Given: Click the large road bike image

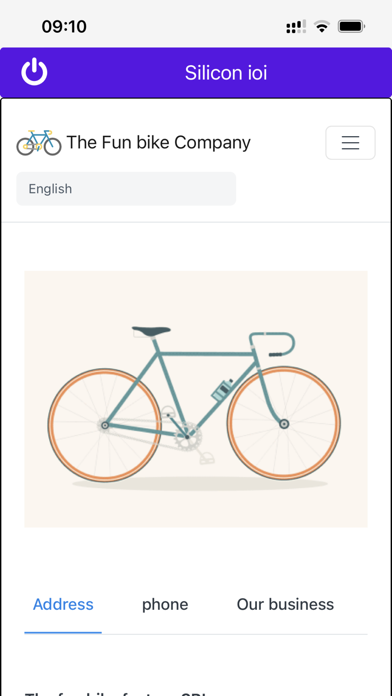Looking at the screenshot, I should tap(196, 399).
